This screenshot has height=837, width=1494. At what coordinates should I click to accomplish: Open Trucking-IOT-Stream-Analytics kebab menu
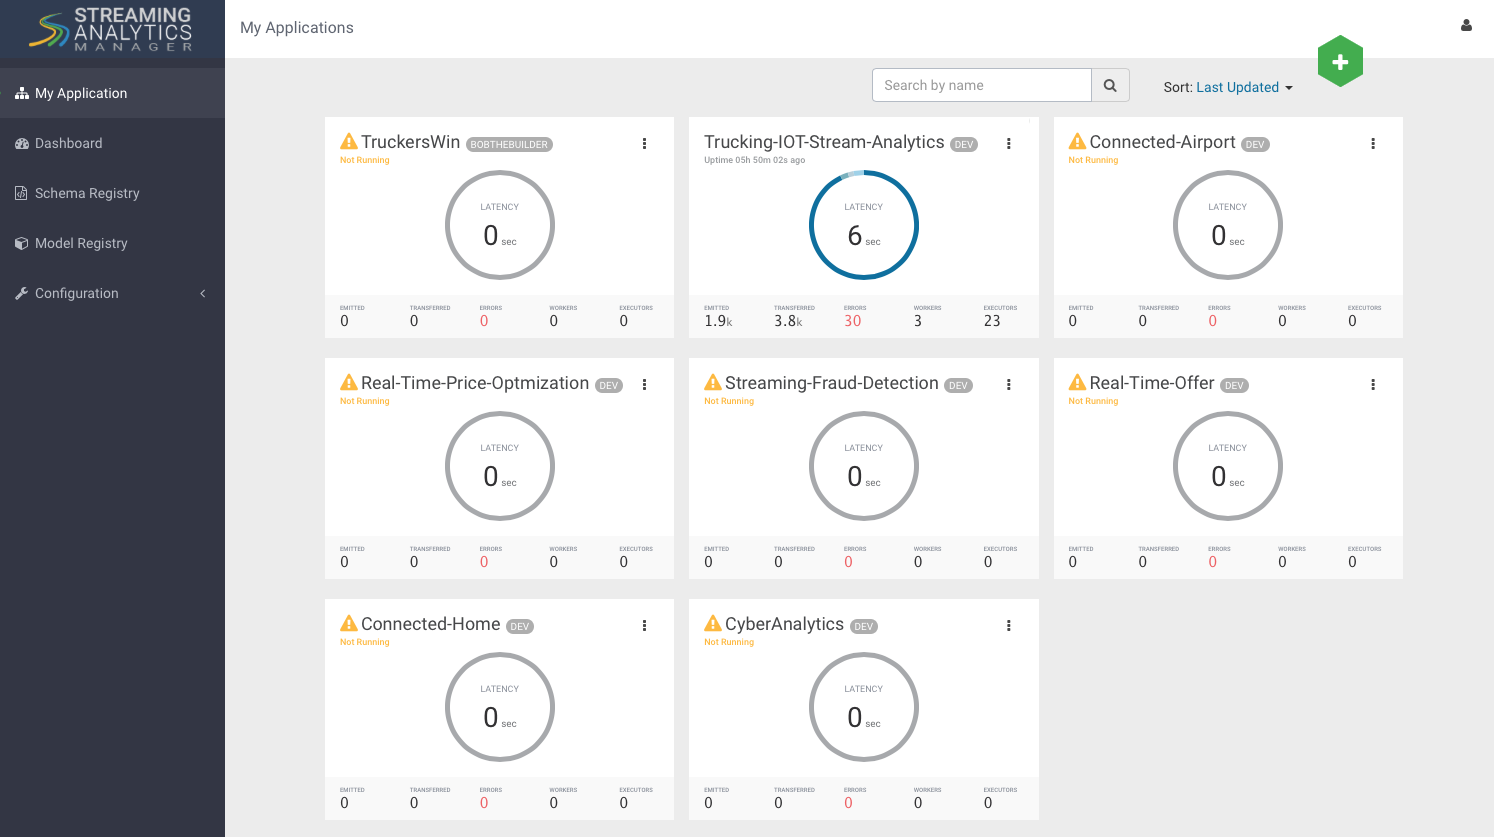pyautogui.click(x=1008, y=144)
